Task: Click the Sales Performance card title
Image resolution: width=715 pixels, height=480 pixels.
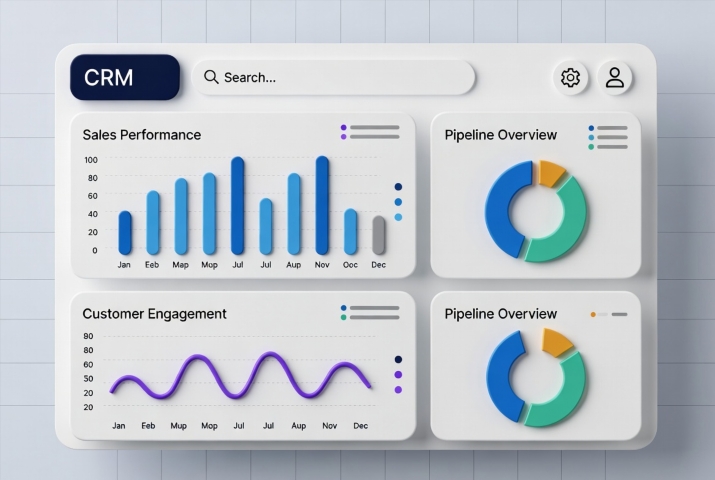Action: (x=141, y=135)
